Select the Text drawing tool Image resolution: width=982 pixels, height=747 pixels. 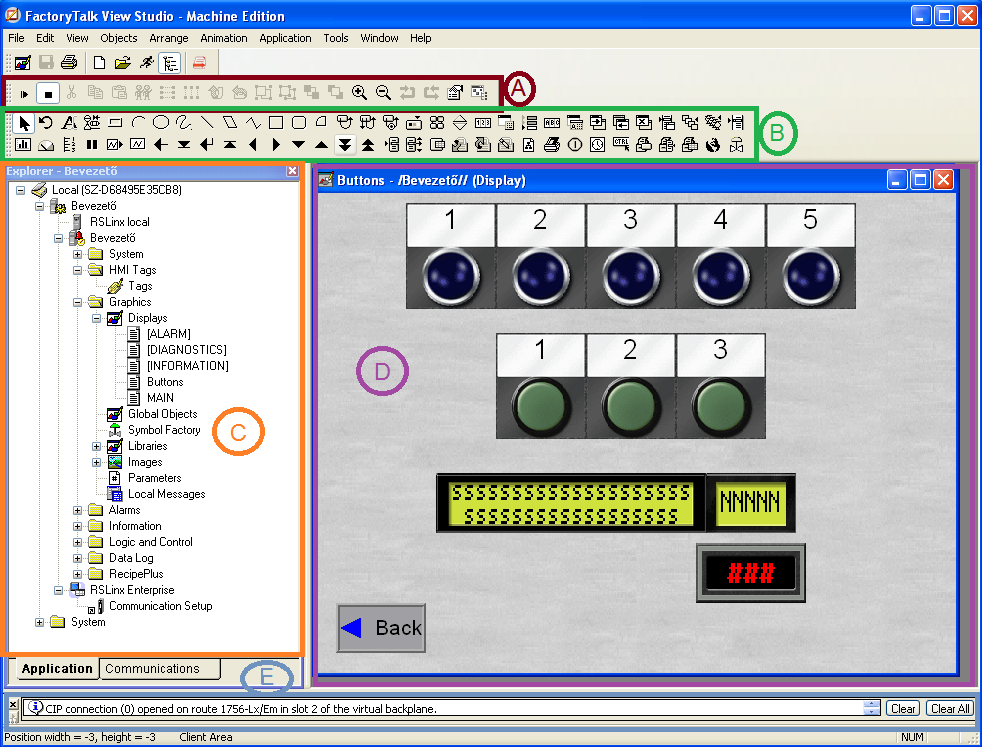pyautogui.click(x=69, y=122)
